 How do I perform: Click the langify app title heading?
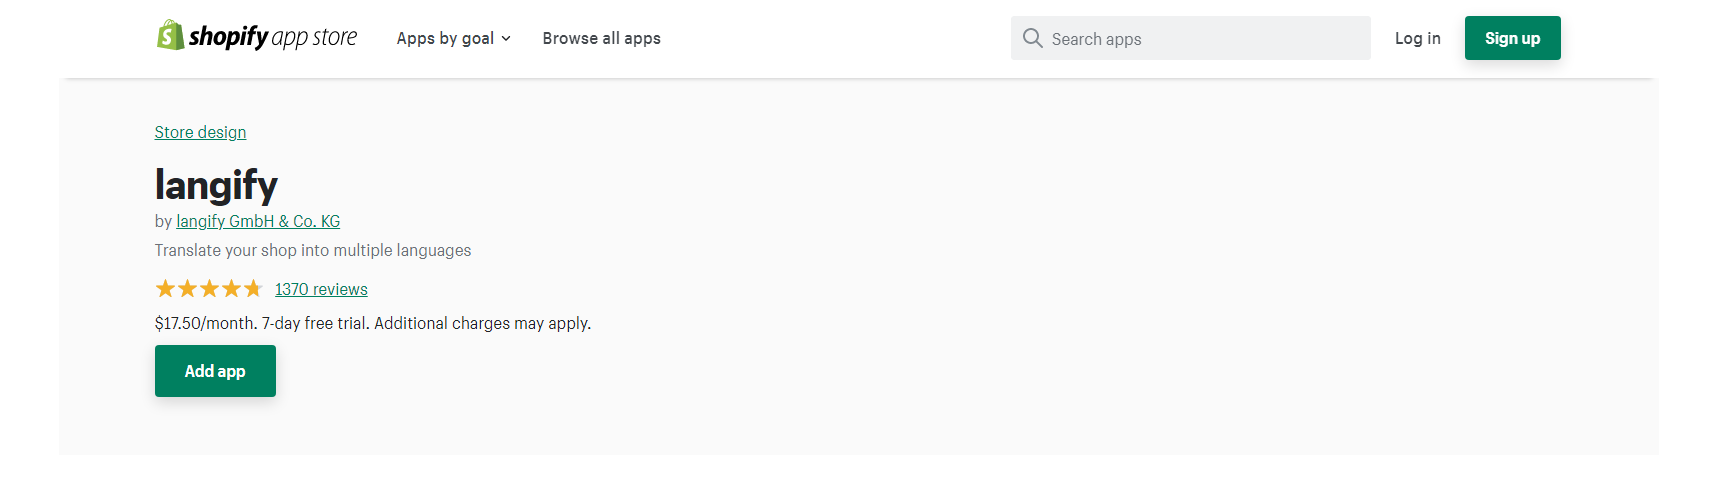click(x=216, y=185)
